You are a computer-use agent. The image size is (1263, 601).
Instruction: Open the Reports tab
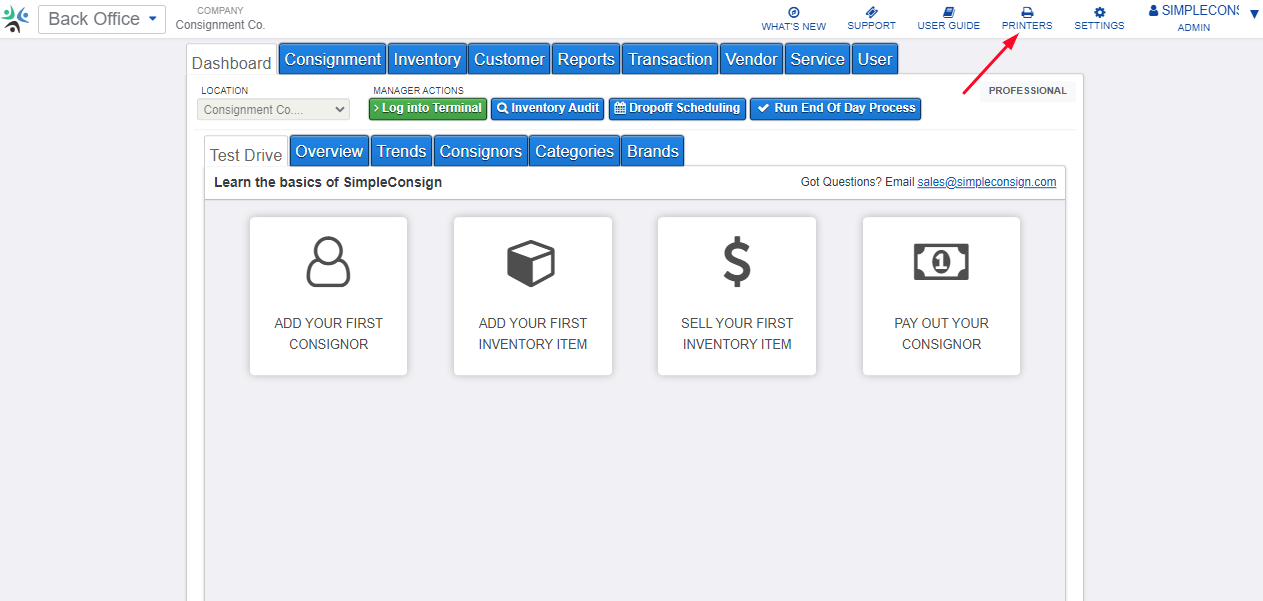(586, 59)
